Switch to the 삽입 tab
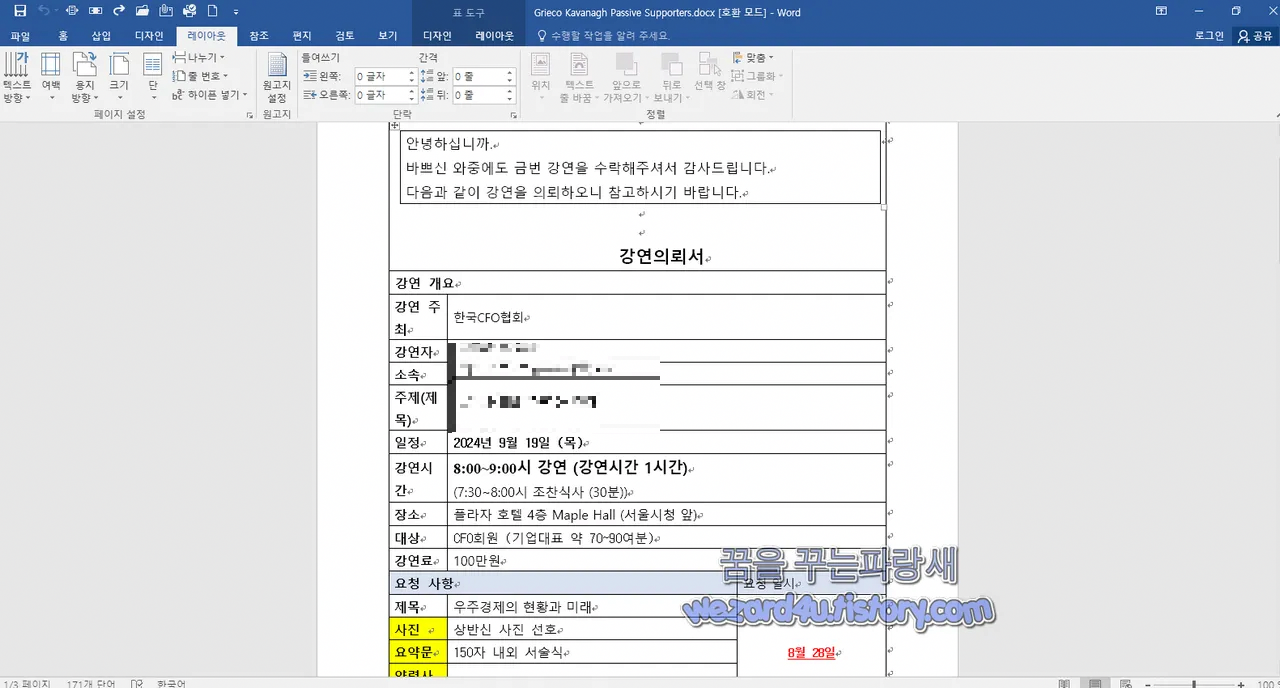The image size is (1280, 688). point(101,36)
